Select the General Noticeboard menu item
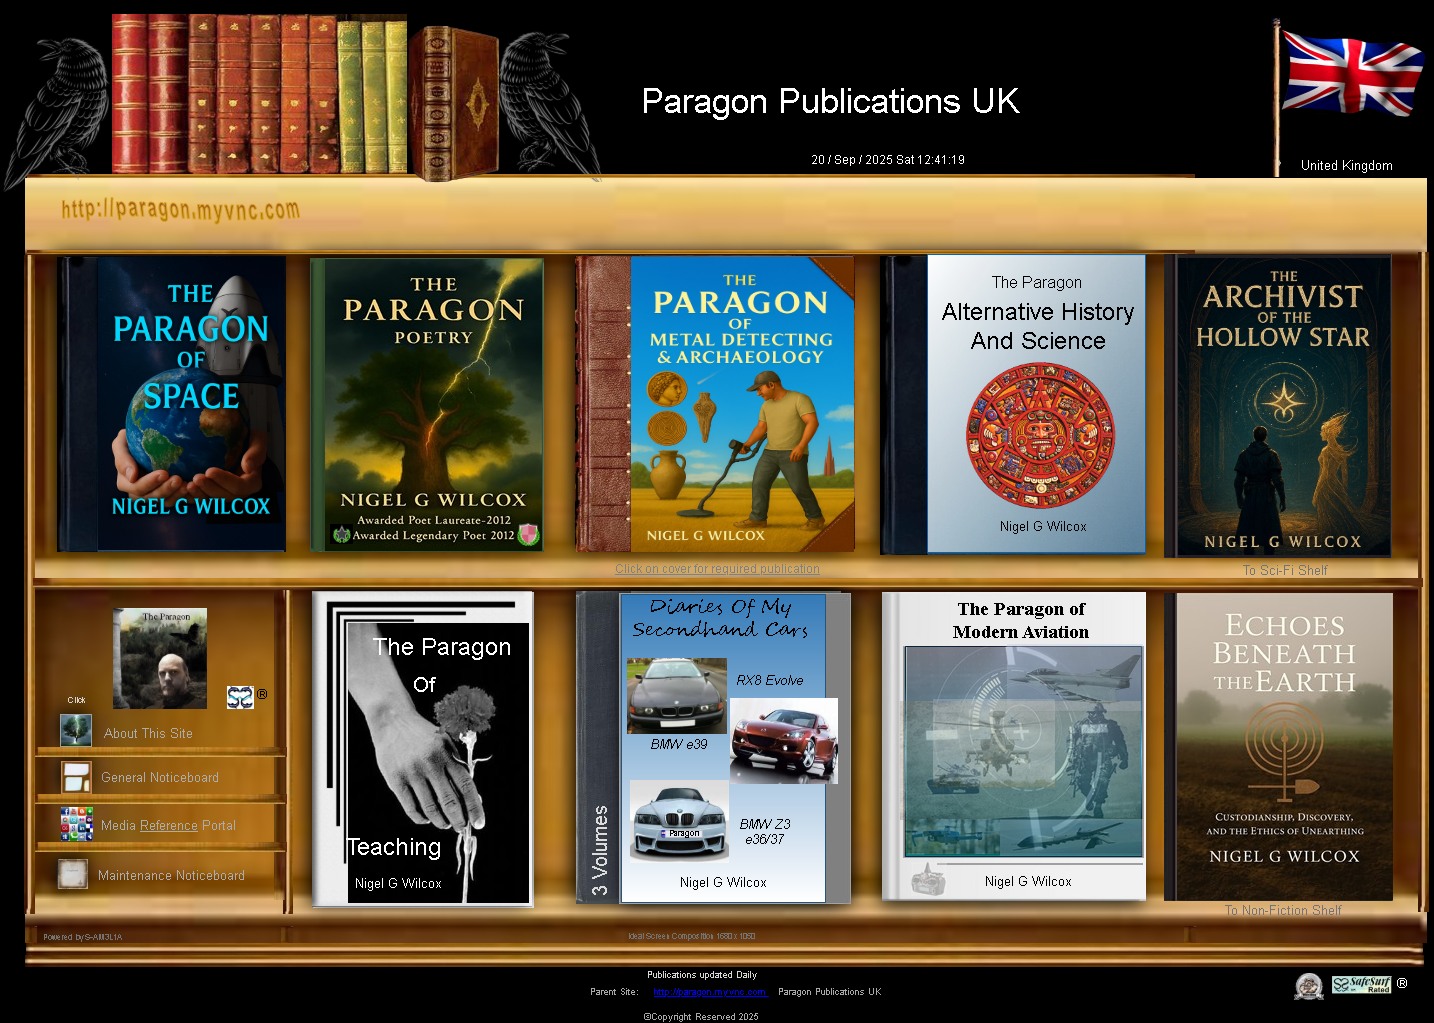1434x1023 pixels. [160, 777]
